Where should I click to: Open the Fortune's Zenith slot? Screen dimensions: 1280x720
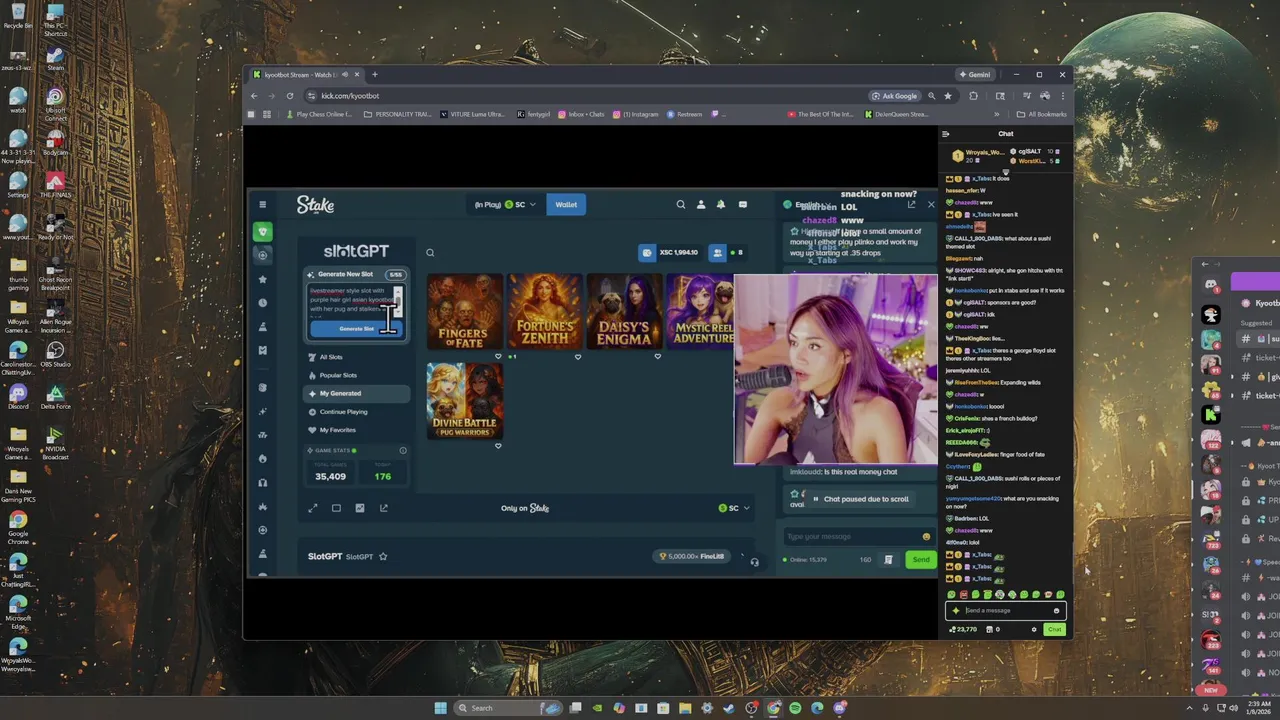544,312
